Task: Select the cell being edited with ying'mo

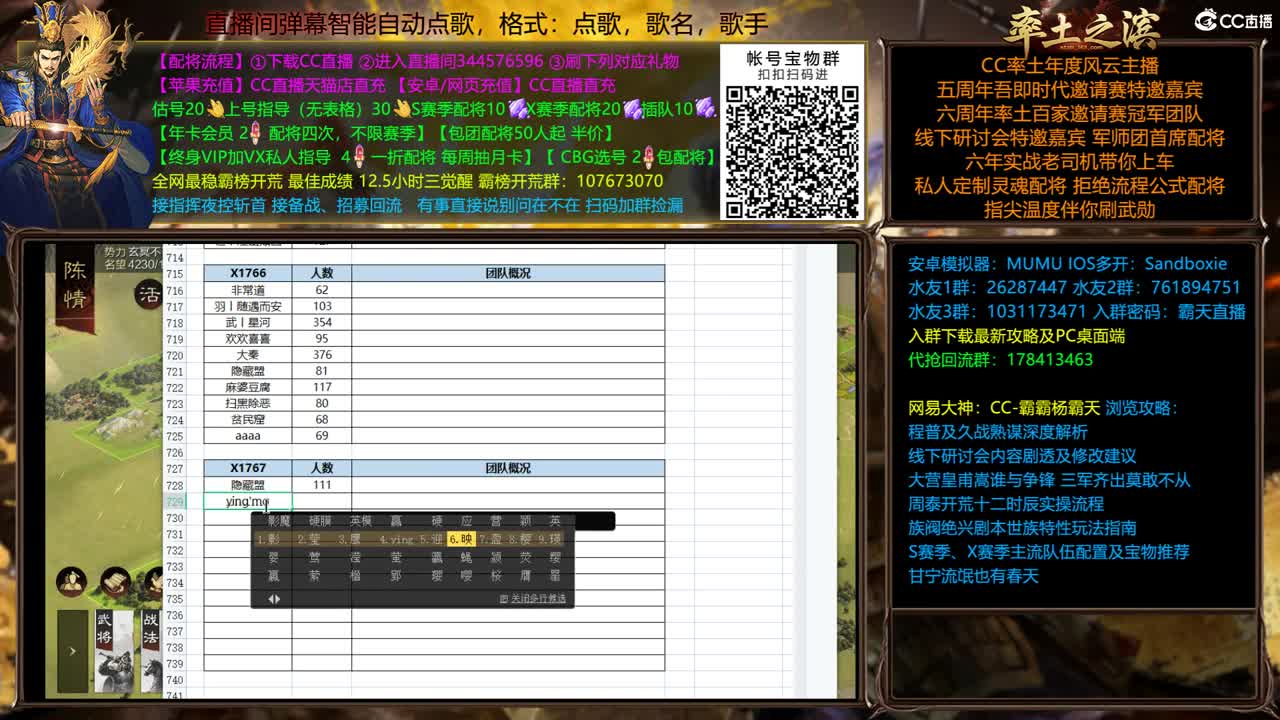Action: pos(248,501)
